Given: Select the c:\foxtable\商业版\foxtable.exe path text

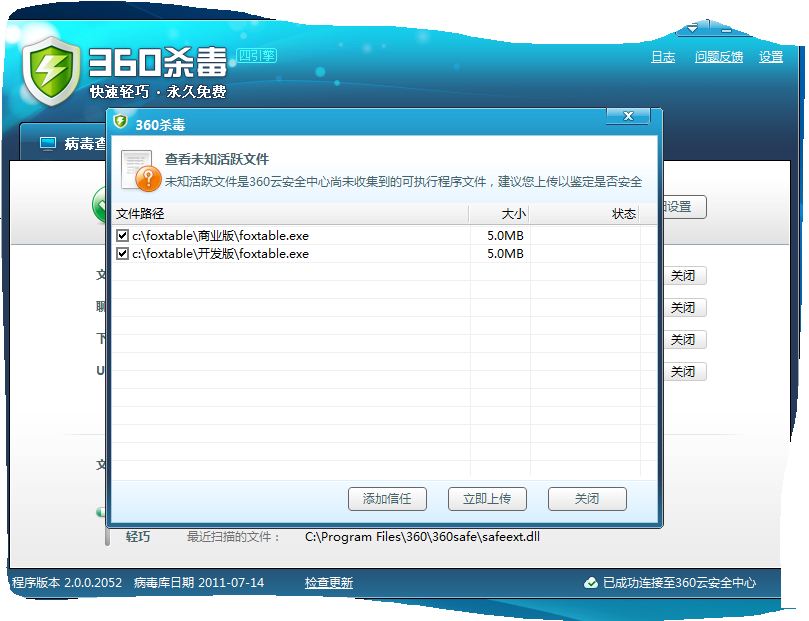Looking at the screenshot, I should (220, 236).
